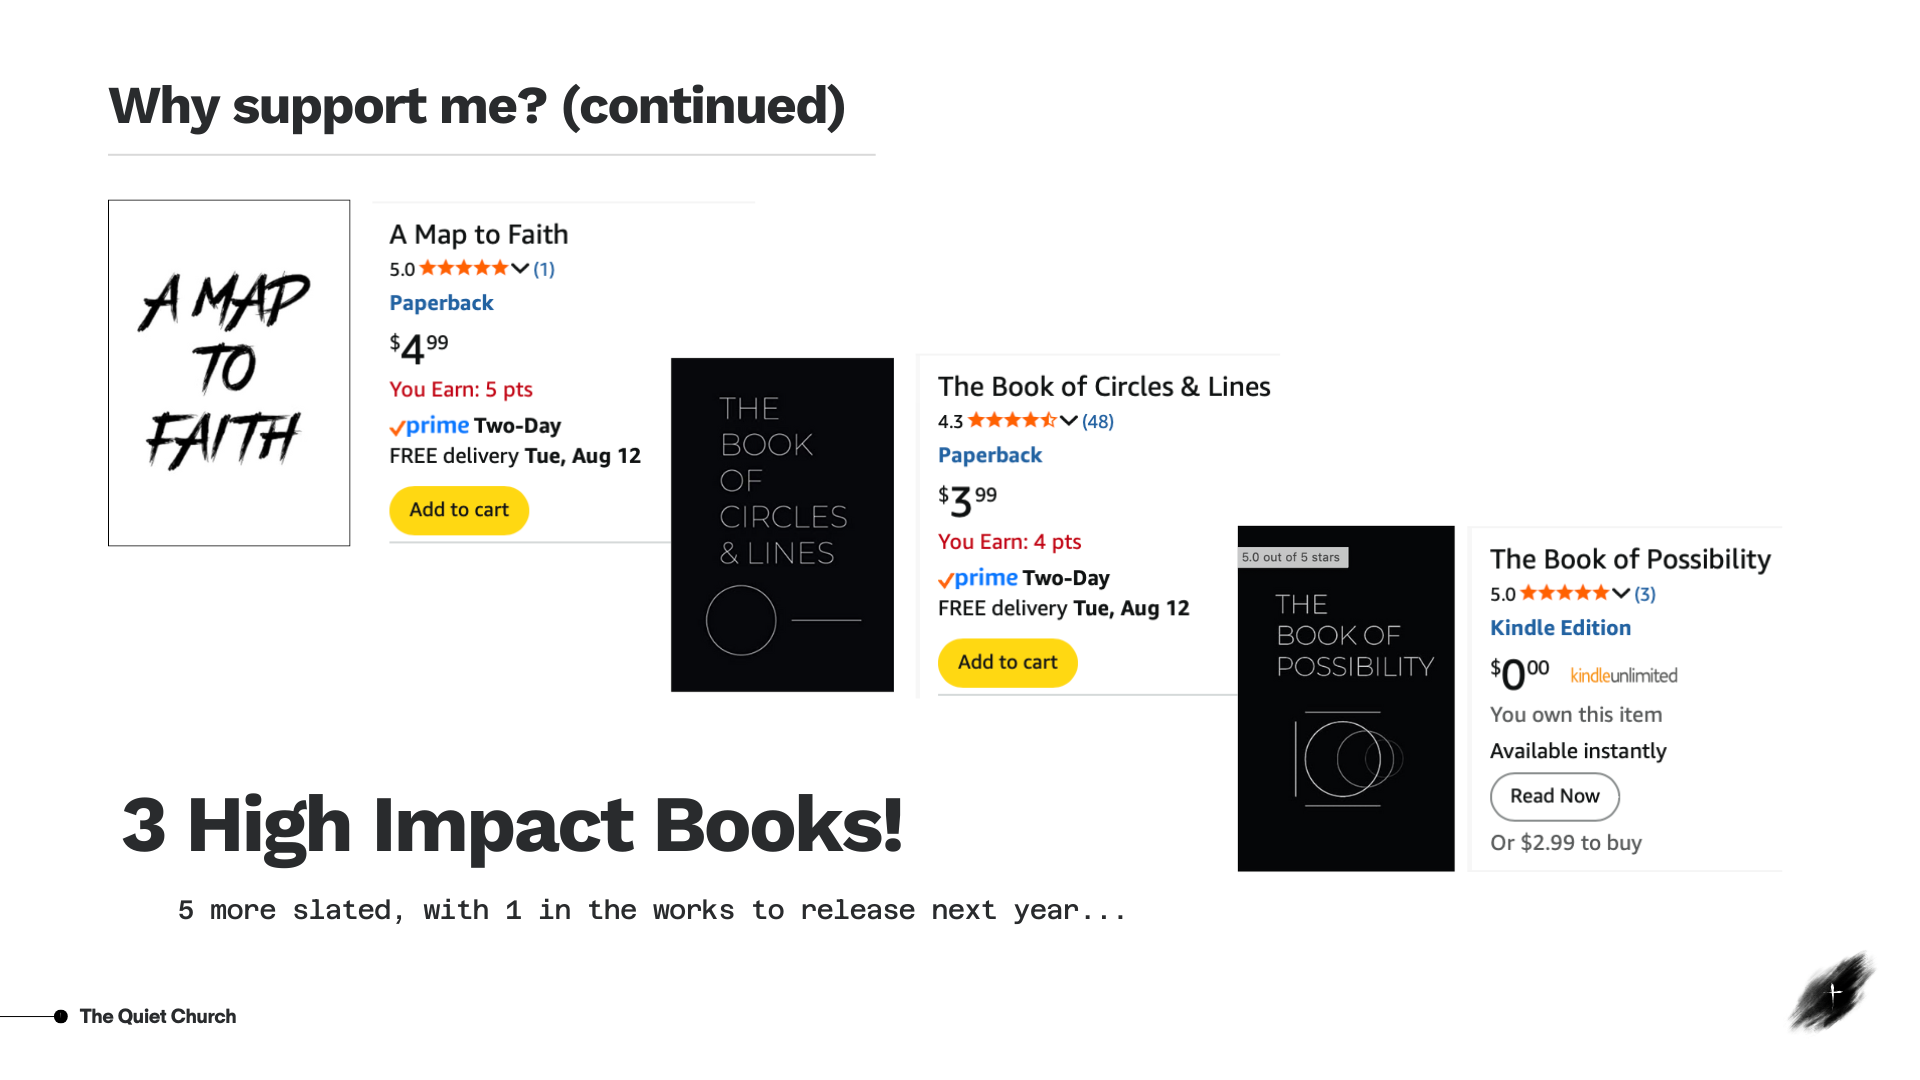Add The Book of Circles & Lines to cart
The image size is (1920, 1080).
point(1007,662)
